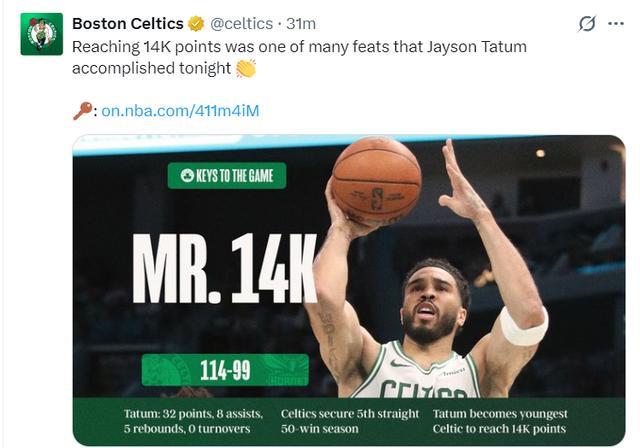Click the Celtics logo beside the score
The image size is (640, 448).
[166, 371]
